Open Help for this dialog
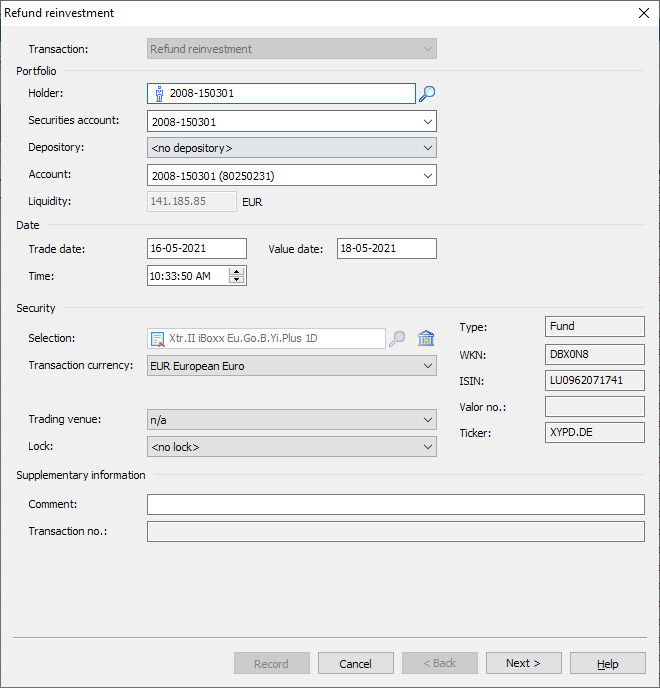The image size is (660, 688). (x=607, y=663)
